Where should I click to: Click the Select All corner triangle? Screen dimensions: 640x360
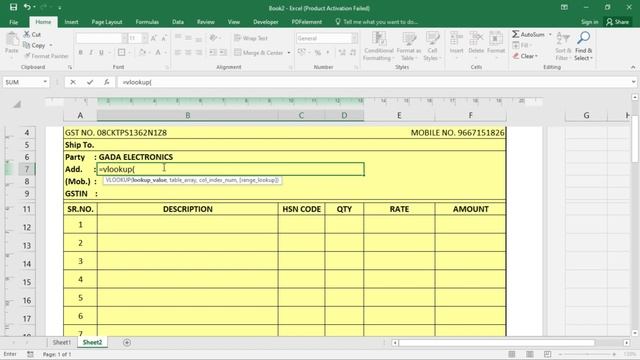point(17,105)
